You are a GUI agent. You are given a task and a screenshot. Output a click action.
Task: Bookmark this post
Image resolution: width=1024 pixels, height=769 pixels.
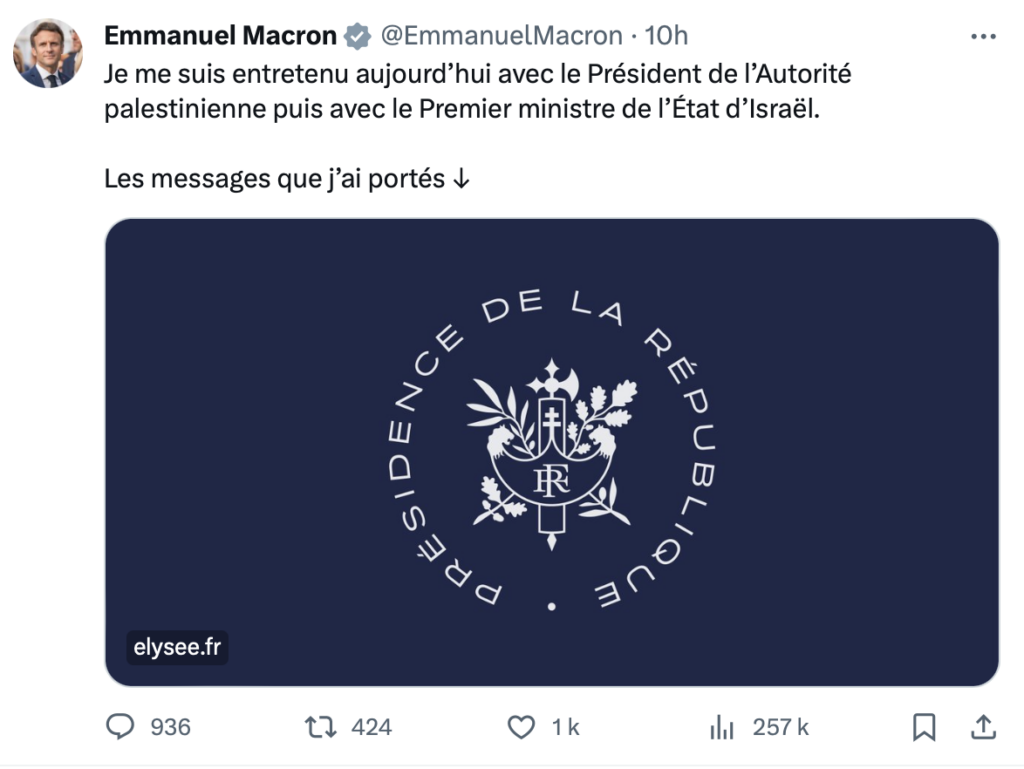[x=925, y=727]
